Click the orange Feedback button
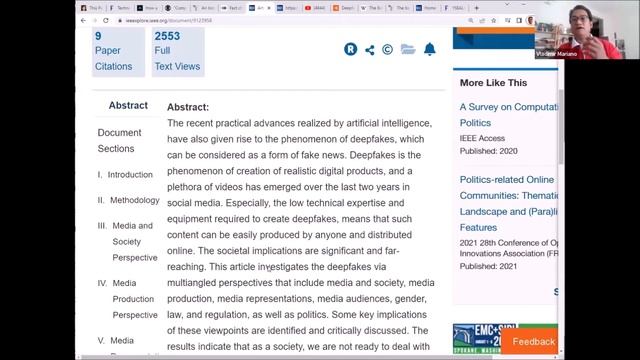This screenshot has width=640, height=360. [x=531, y=341]
